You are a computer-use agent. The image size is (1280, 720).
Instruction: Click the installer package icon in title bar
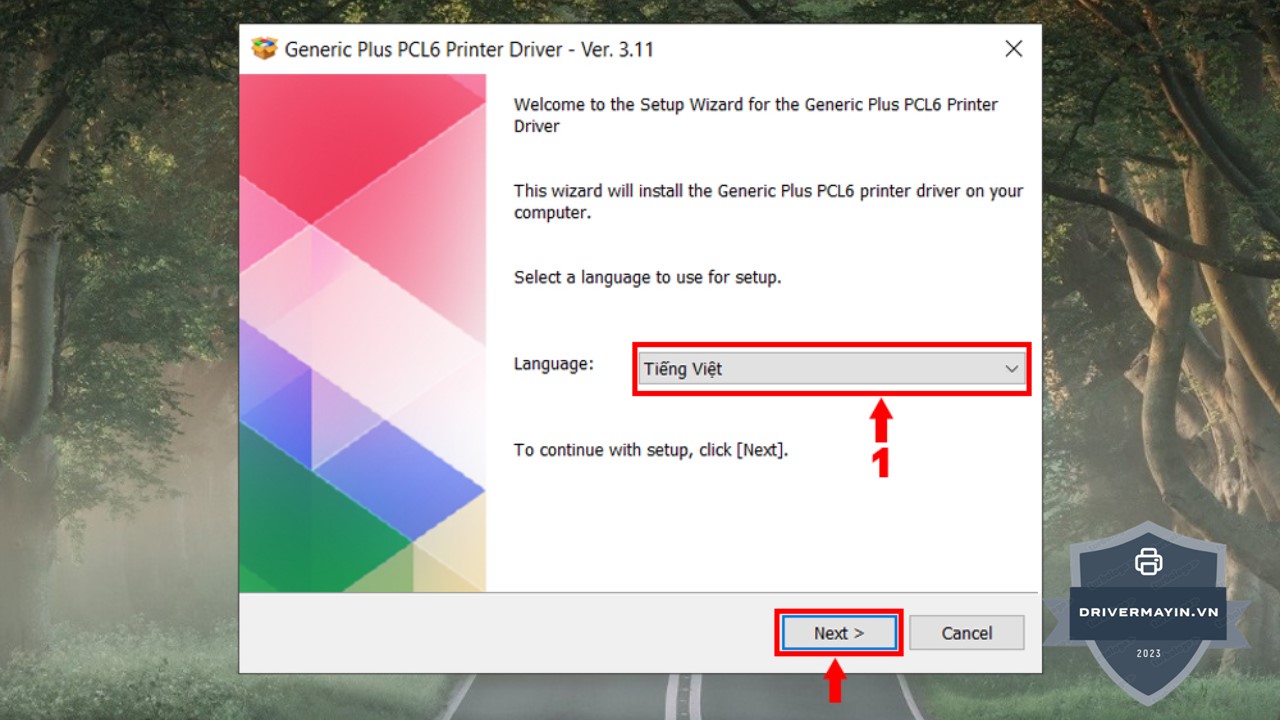coord(264,49)
